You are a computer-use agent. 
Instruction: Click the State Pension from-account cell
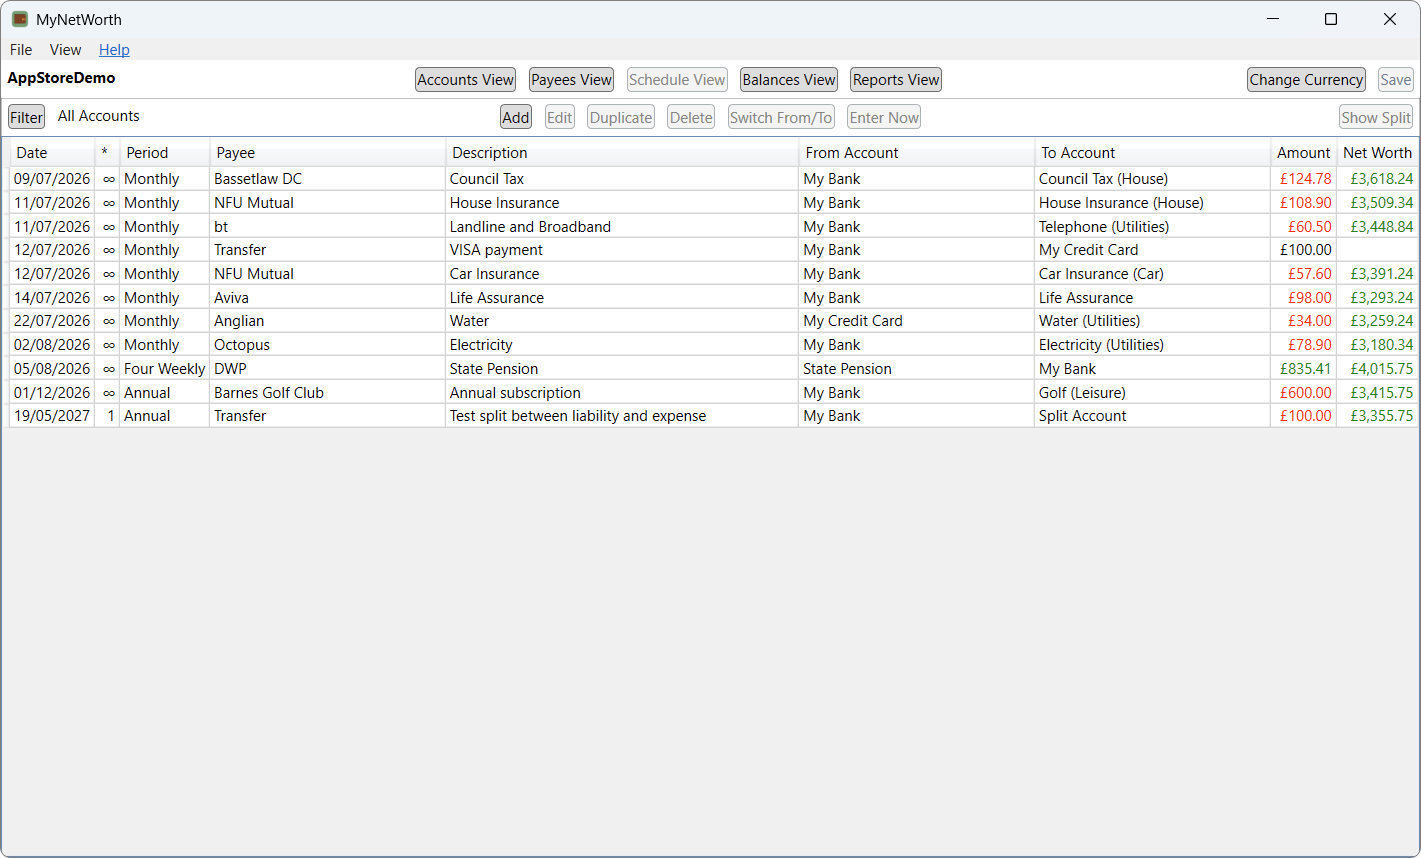(916, 369)
